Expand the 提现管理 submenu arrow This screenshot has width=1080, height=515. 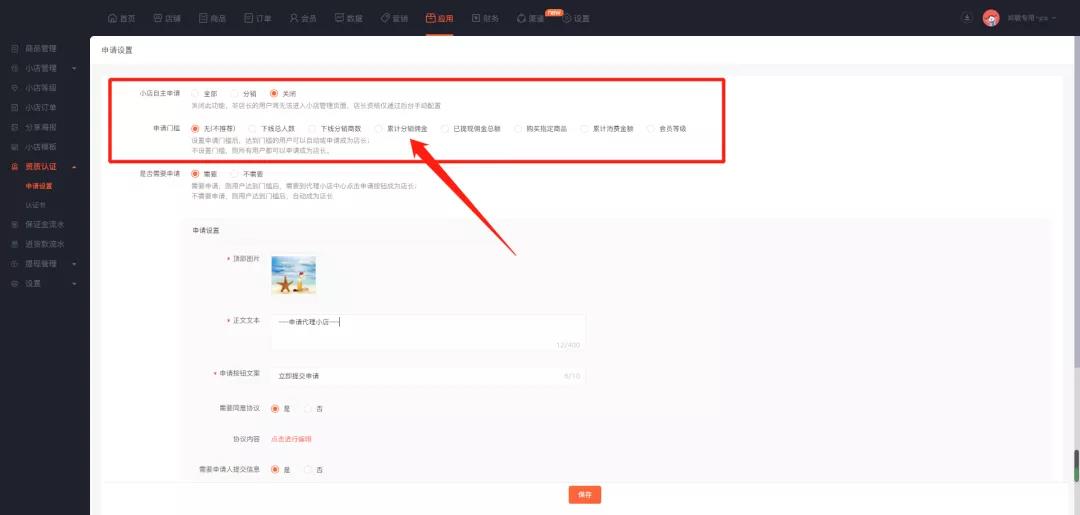(74, 264)
